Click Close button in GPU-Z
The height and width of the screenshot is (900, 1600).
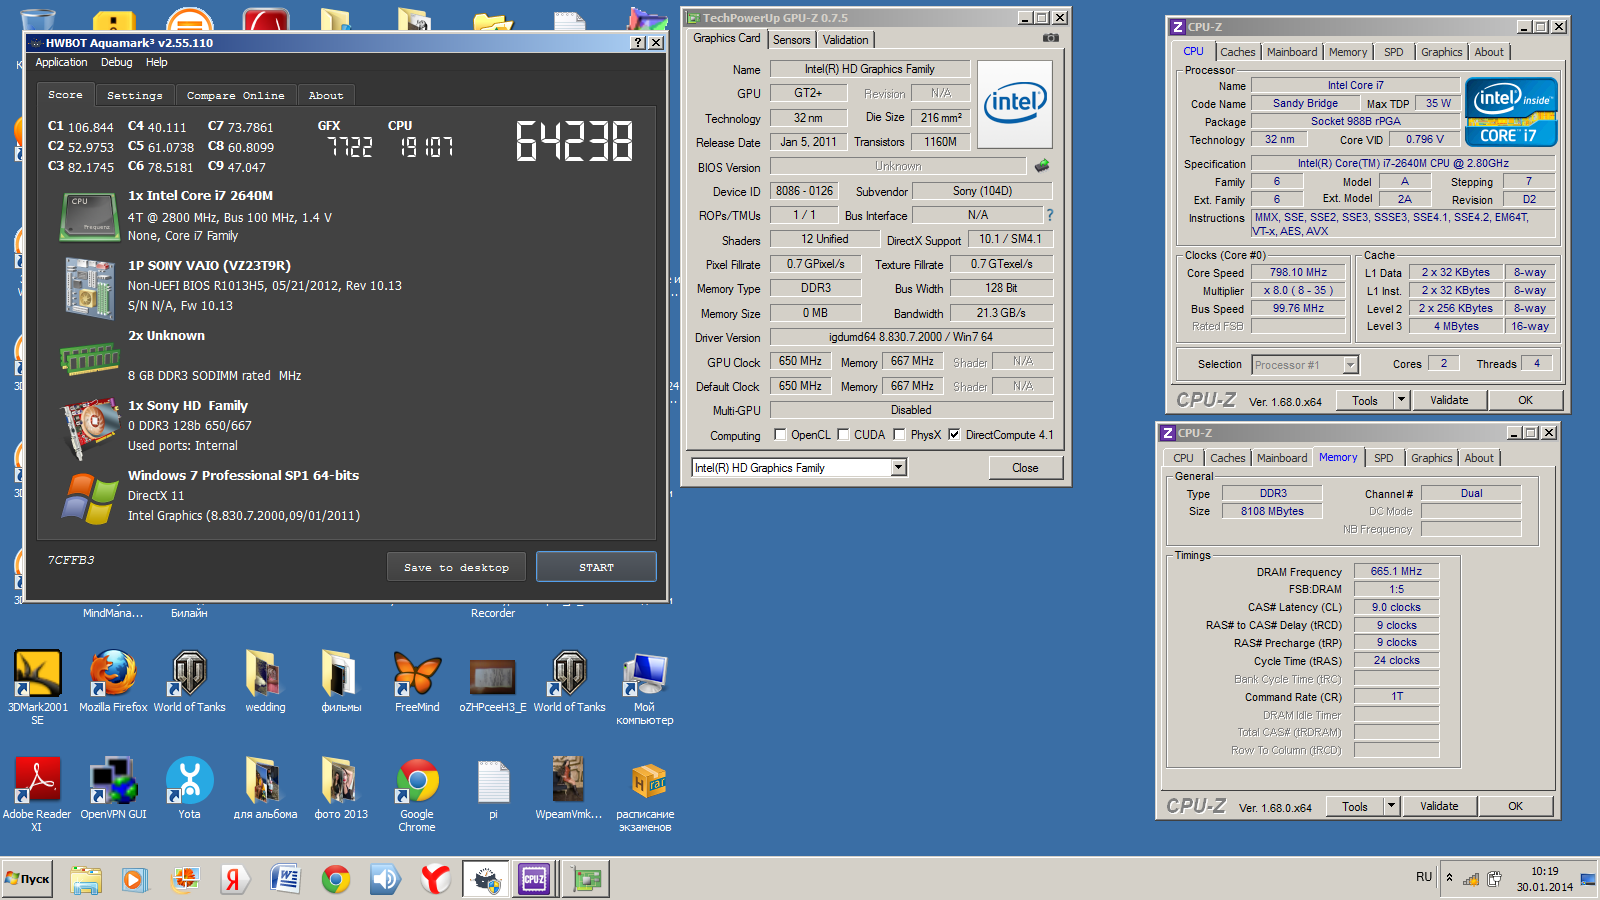(x=1025, y=468)
